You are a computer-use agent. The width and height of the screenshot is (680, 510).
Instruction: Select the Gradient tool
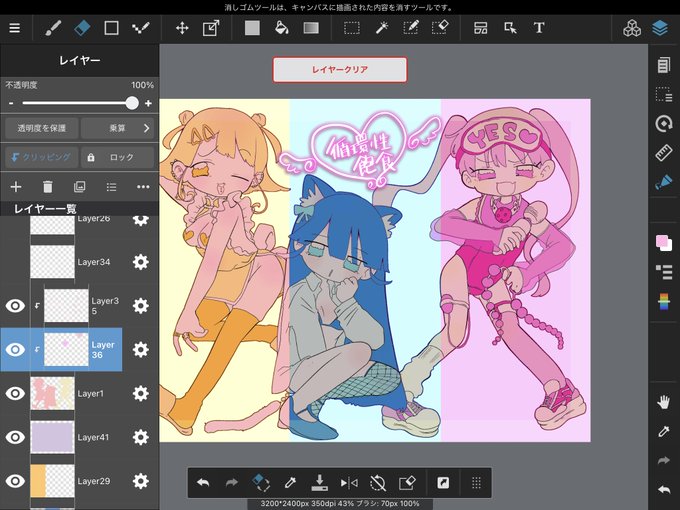(311, 28)
